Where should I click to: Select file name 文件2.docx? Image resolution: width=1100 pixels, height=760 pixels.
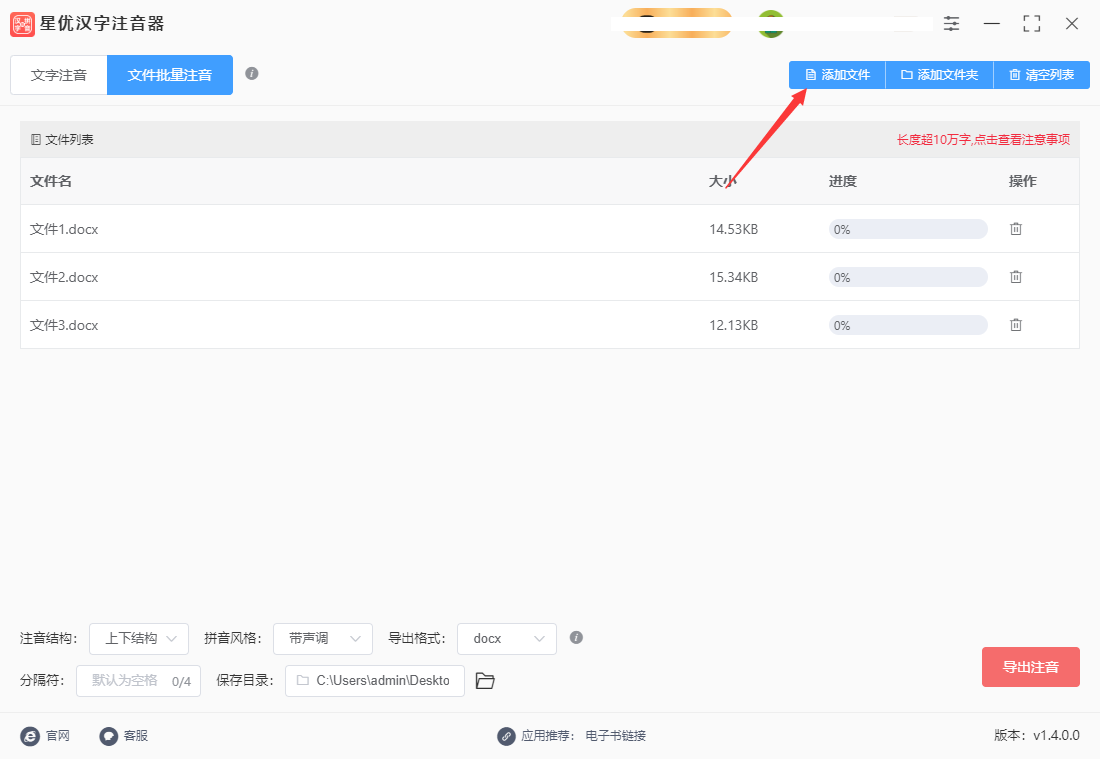tap(64, 277)
